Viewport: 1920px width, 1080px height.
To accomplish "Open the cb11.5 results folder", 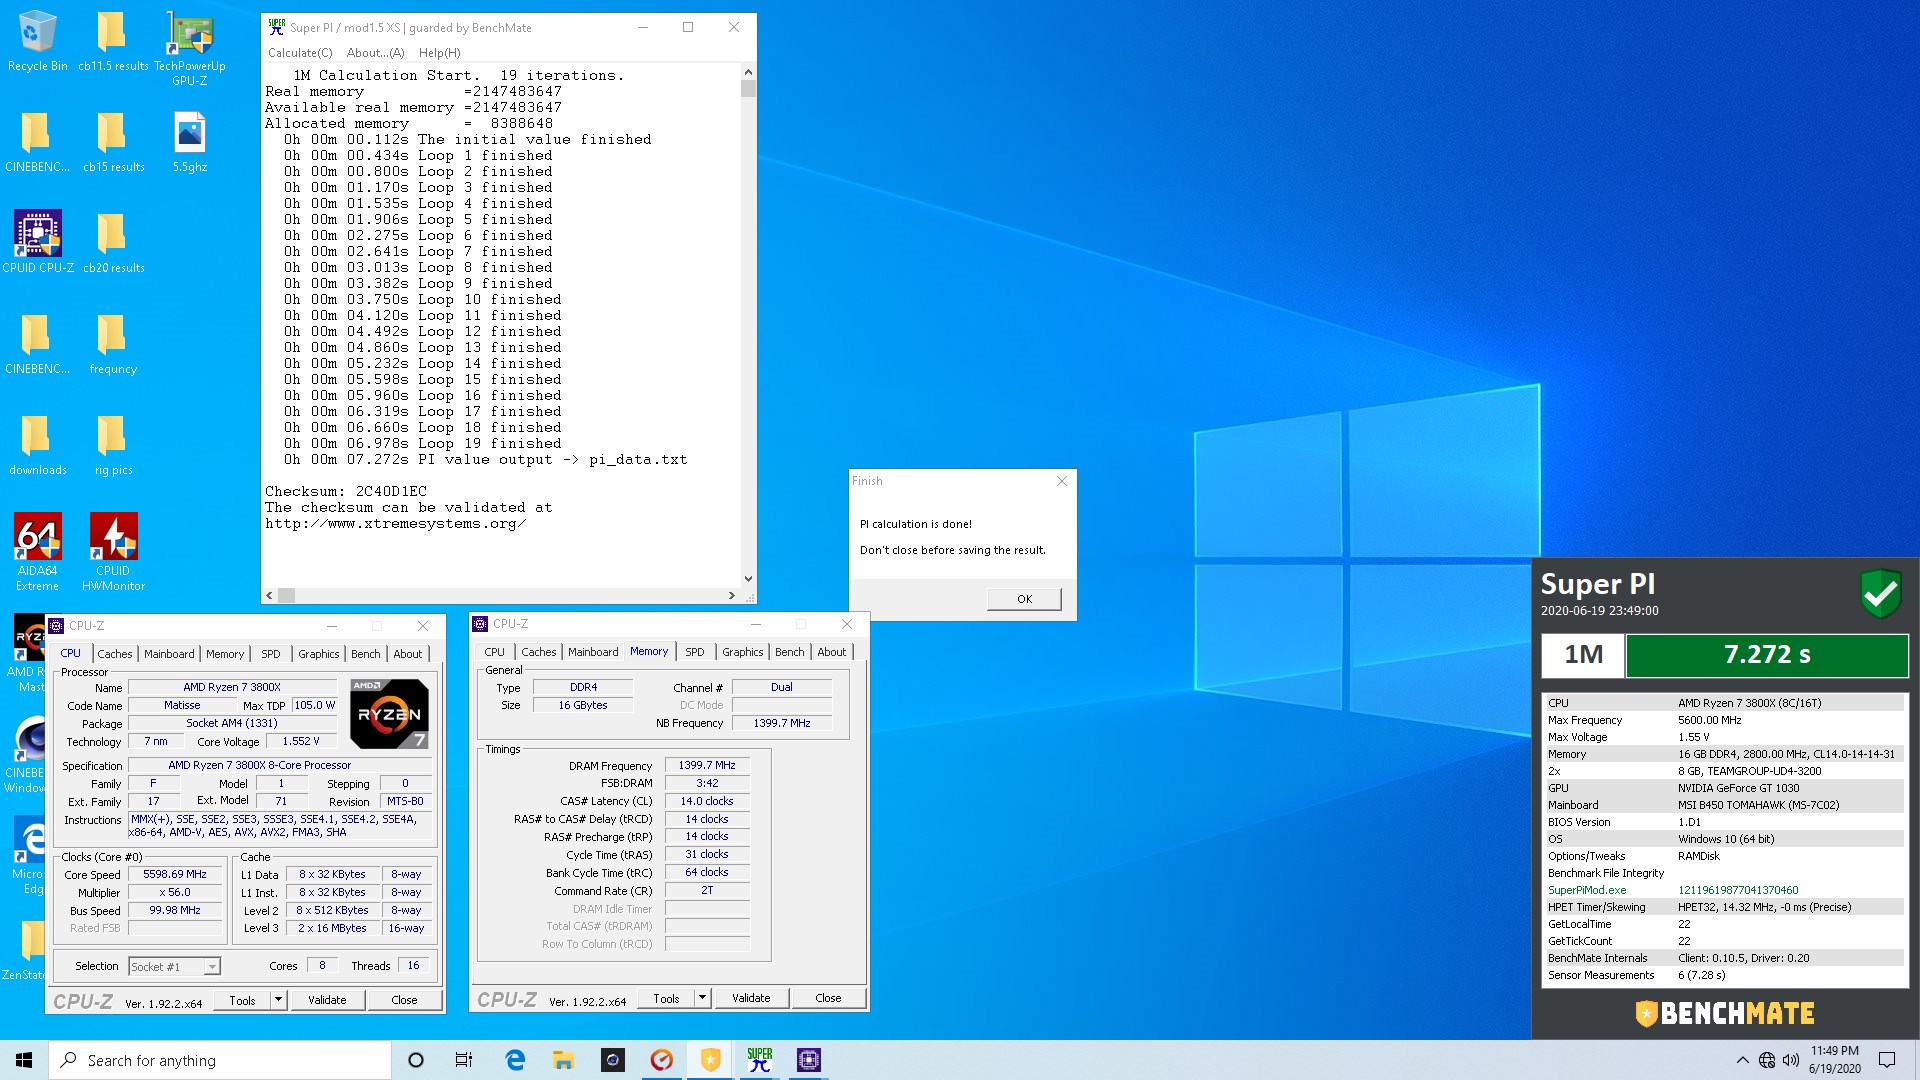I will 113,42.
